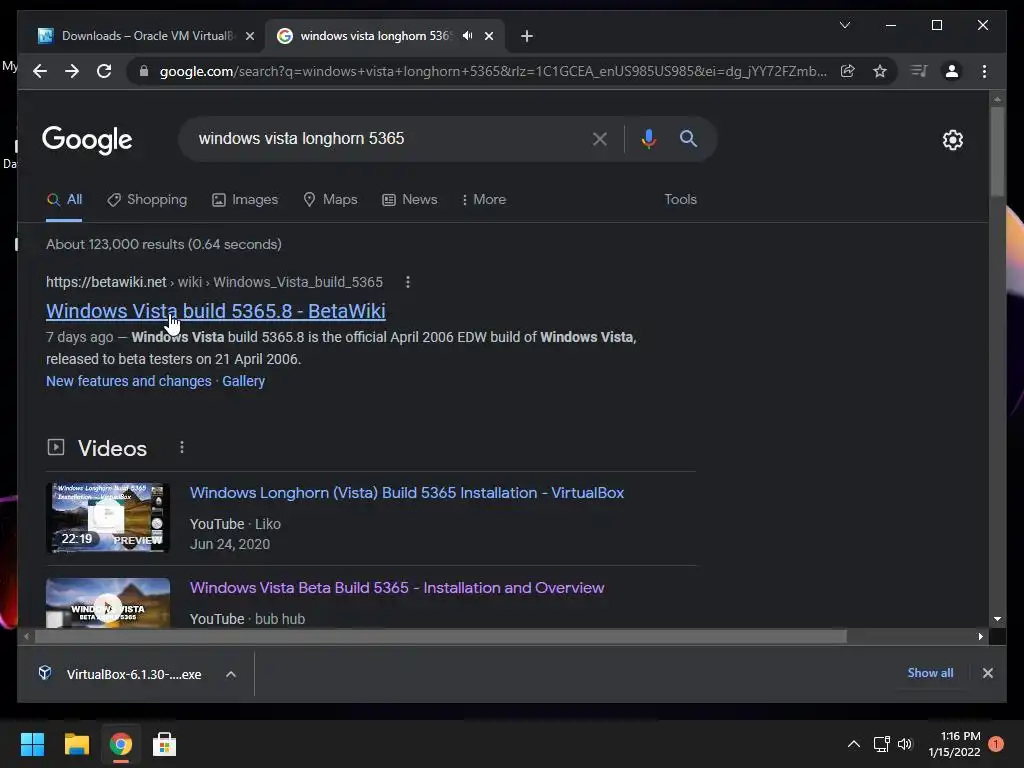Image resolution: width=1024 pixels, height=768 pixels.
Task: Open Chrome from the taskbar
Action: (121, 744)
